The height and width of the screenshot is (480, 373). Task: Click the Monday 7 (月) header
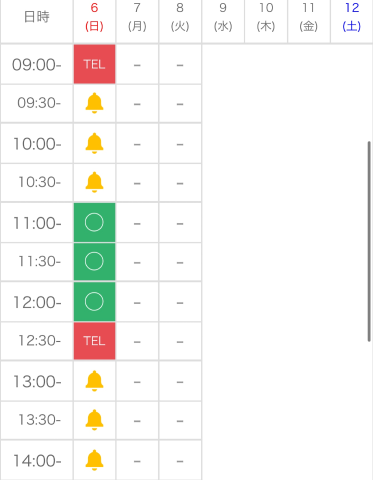[137, 17]
